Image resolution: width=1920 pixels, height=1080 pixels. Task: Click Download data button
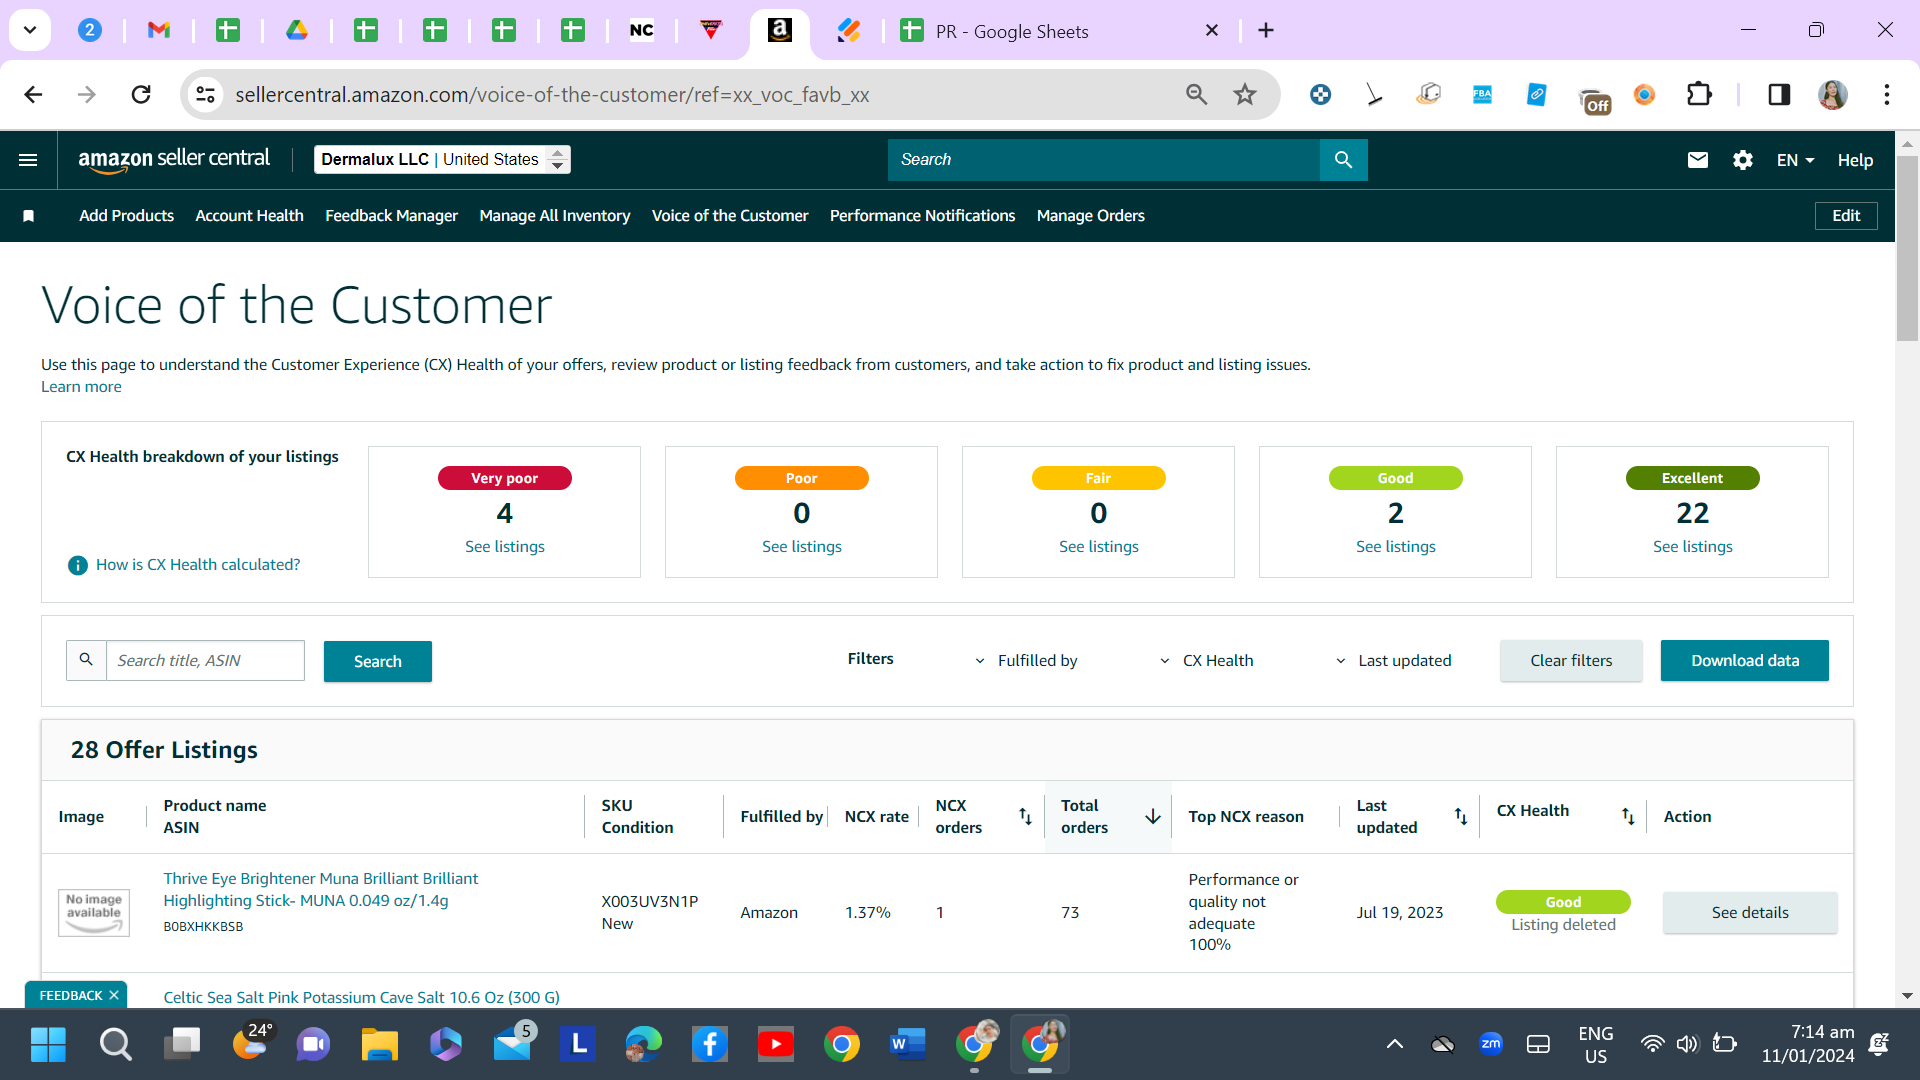tap(1745, 661)
